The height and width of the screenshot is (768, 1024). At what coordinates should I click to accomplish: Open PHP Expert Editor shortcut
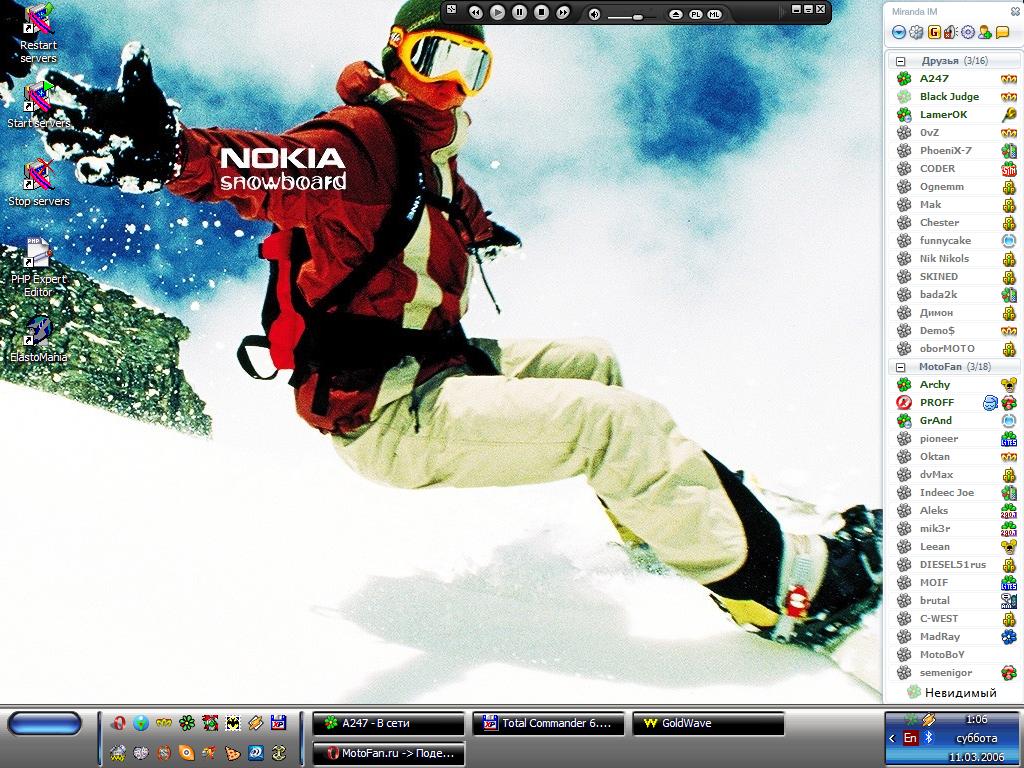(38, 268)
